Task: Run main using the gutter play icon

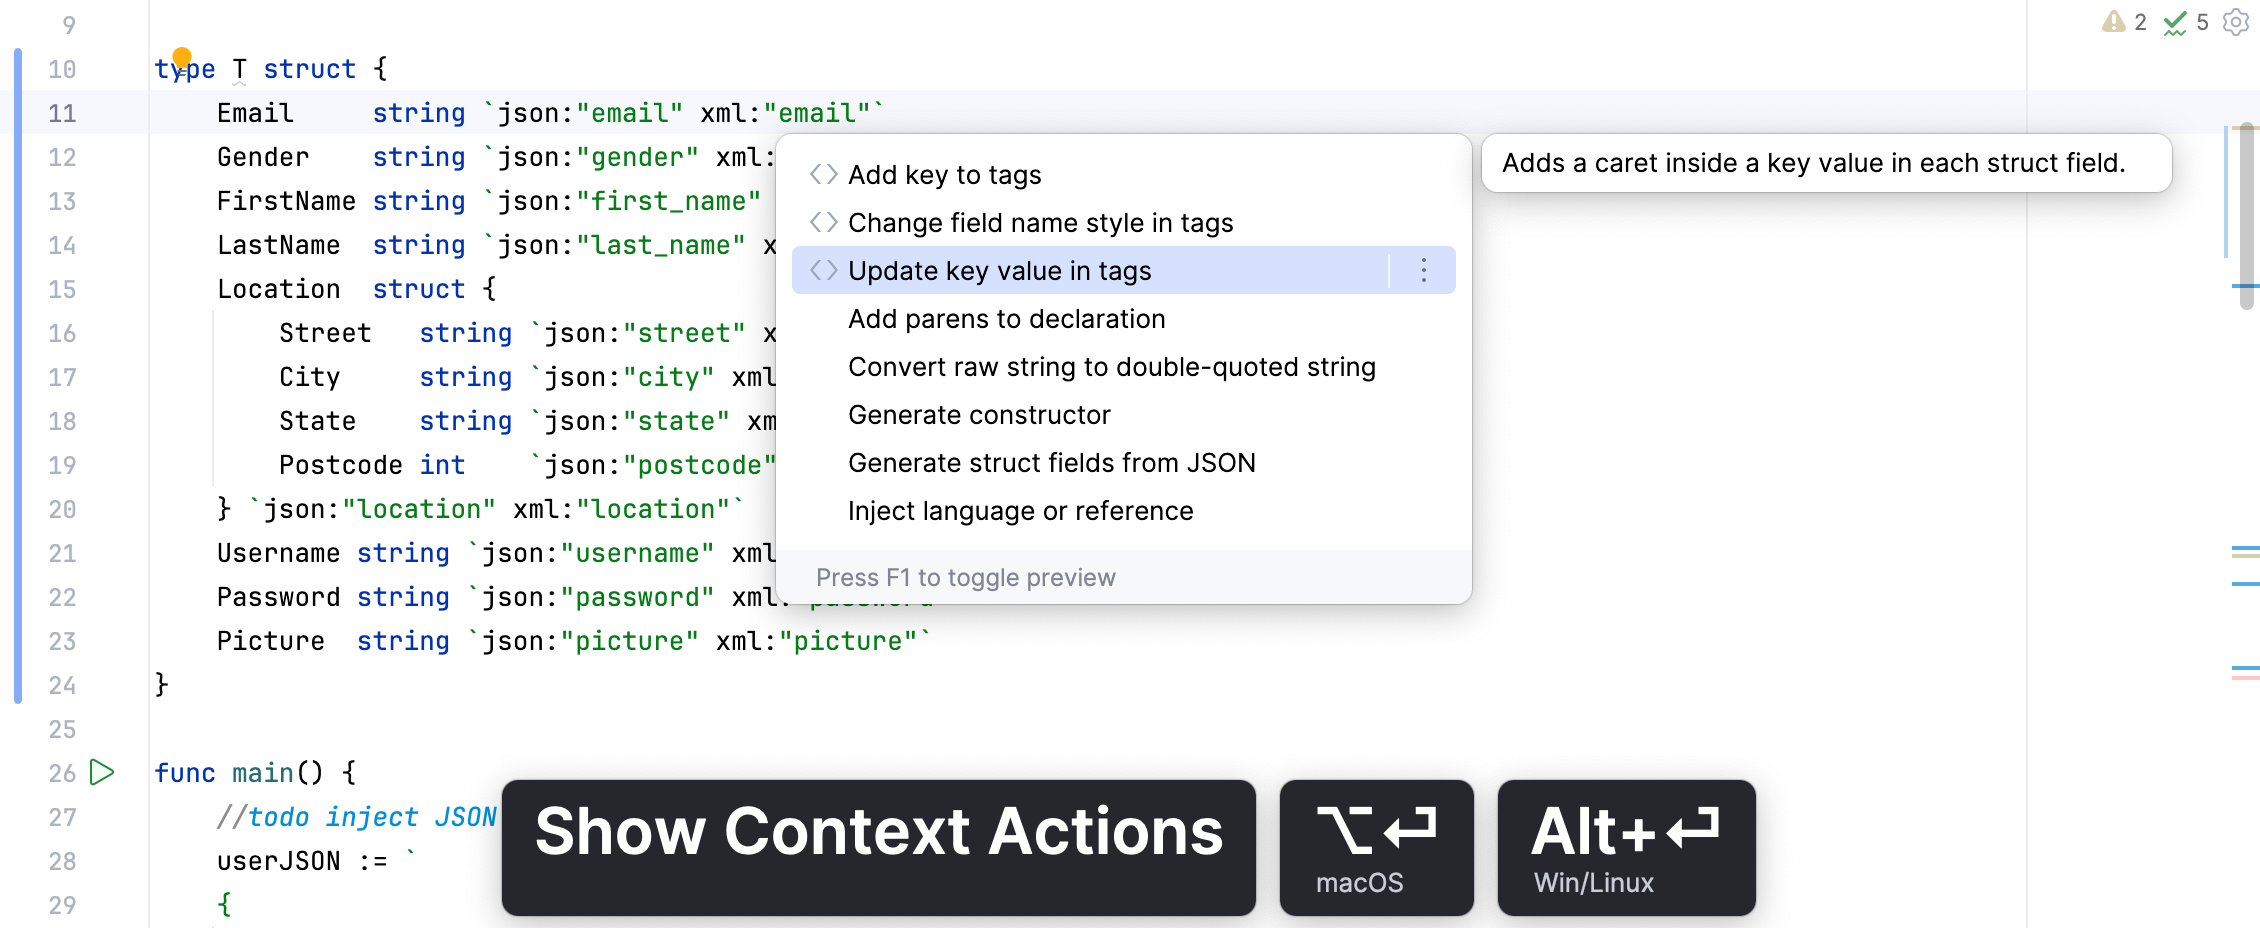Action: tap(100, 772)
